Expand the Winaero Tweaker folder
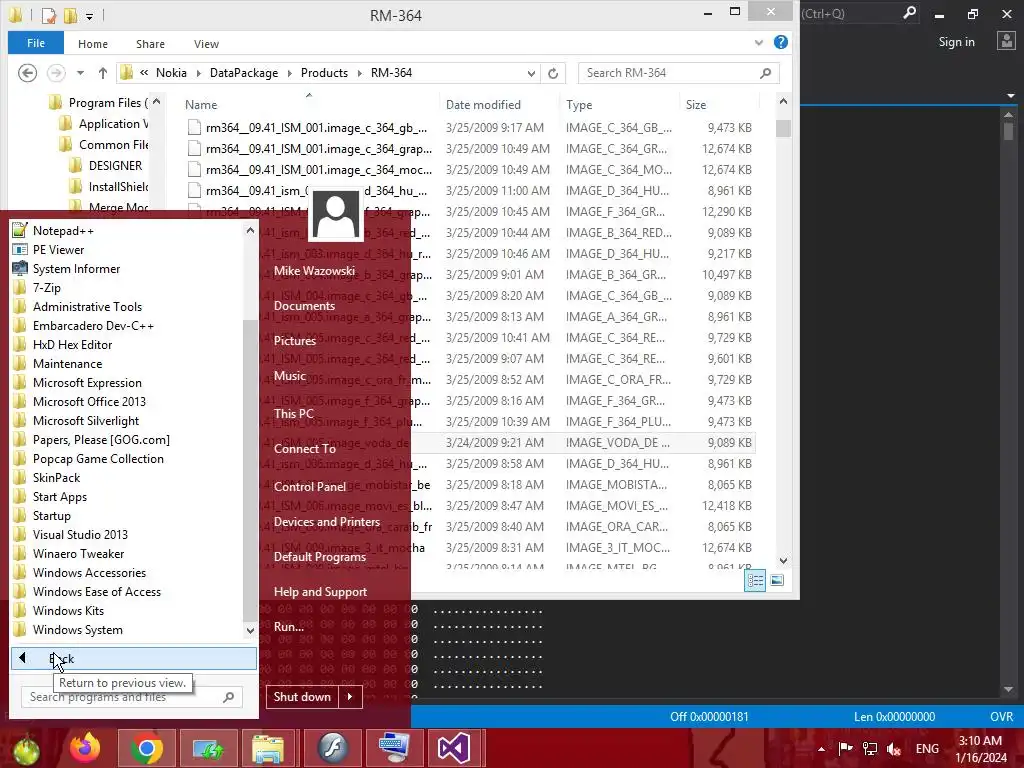The width and height of the screenshot is (1024, 768). coord(78,553)
